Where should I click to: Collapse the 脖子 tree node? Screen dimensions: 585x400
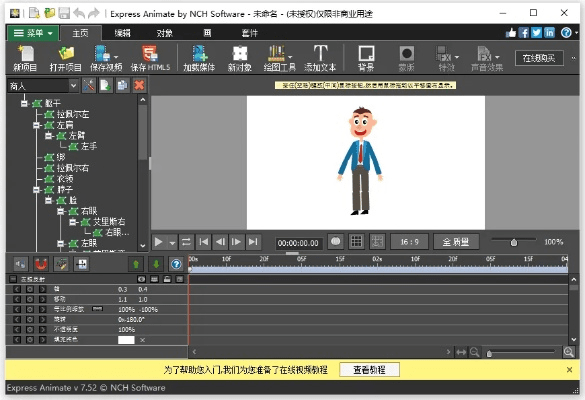click(x=36, y=190)
